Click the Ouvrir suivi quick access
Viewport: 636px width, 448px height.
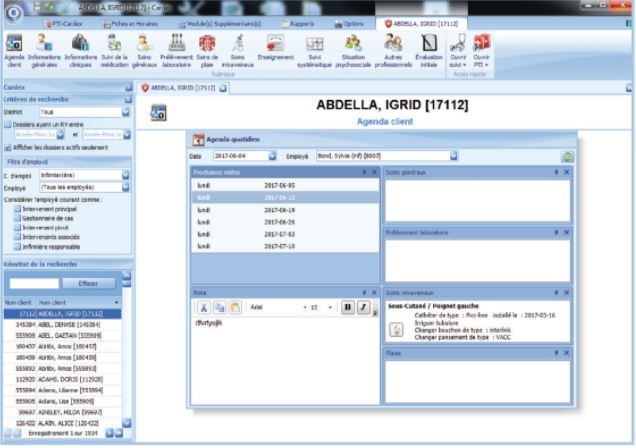point(458,51)
